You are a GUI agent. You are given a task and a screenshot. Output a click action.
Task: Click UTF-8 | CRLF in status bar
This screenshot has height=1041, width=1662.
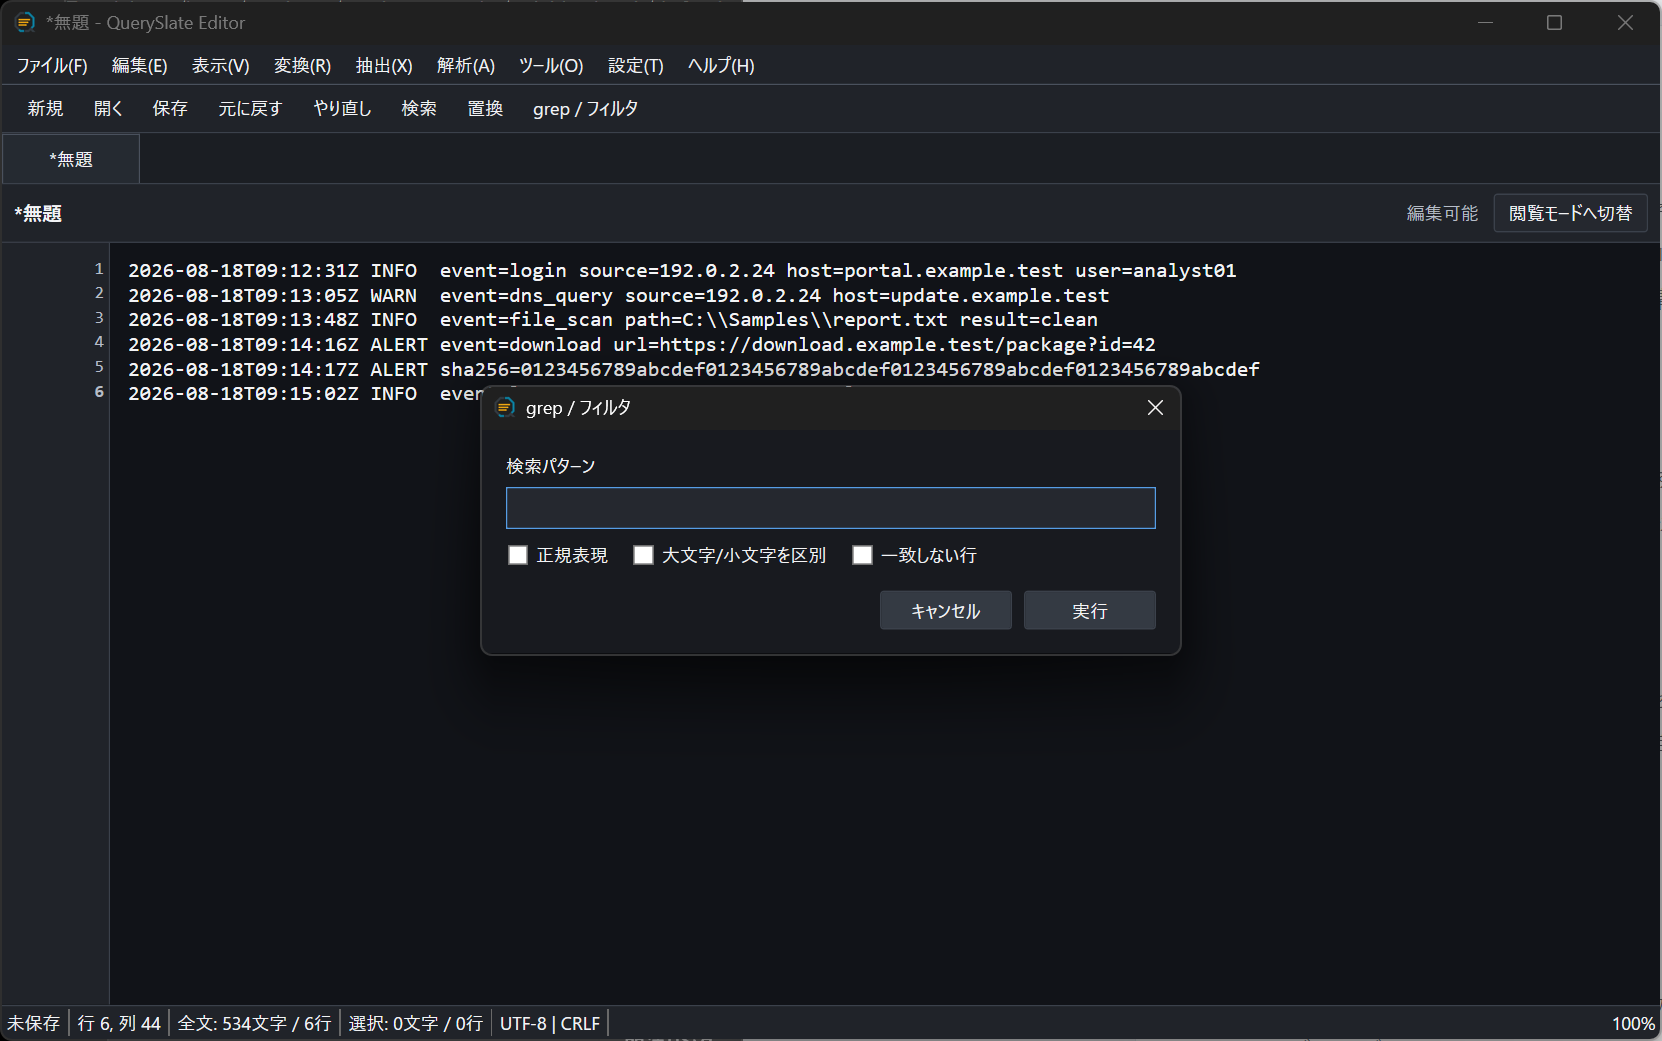pyautogui.click(x=550, y=1024)
